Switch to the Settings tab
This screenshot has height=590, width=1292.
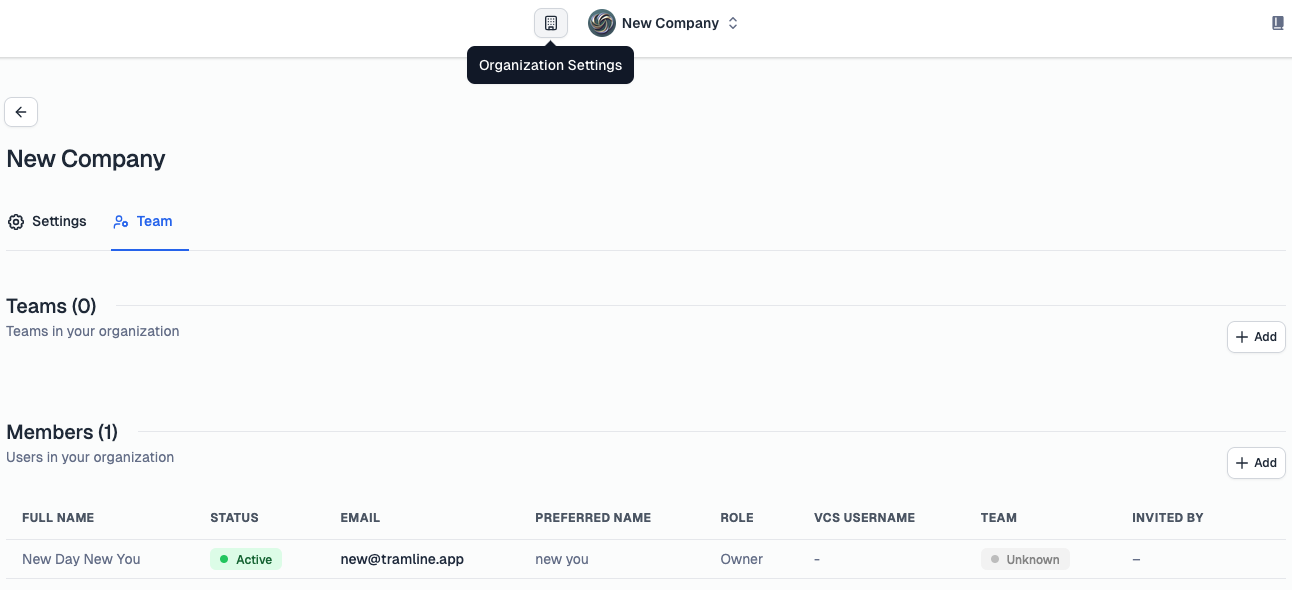(47, 222)
